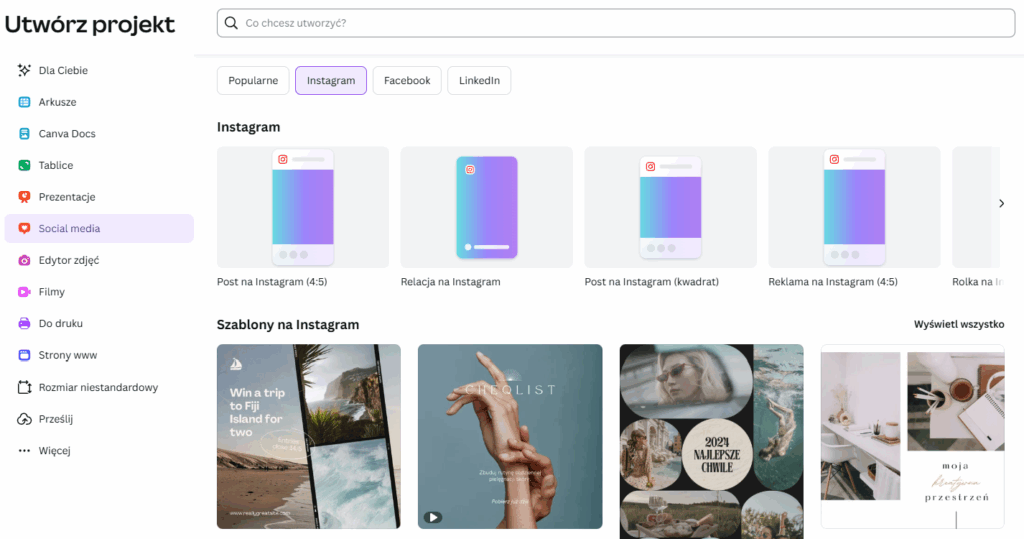This screenshot has height=539, width=1024.
Task: Click play icon on Cheqlist template
Action: tap(432, 517)
